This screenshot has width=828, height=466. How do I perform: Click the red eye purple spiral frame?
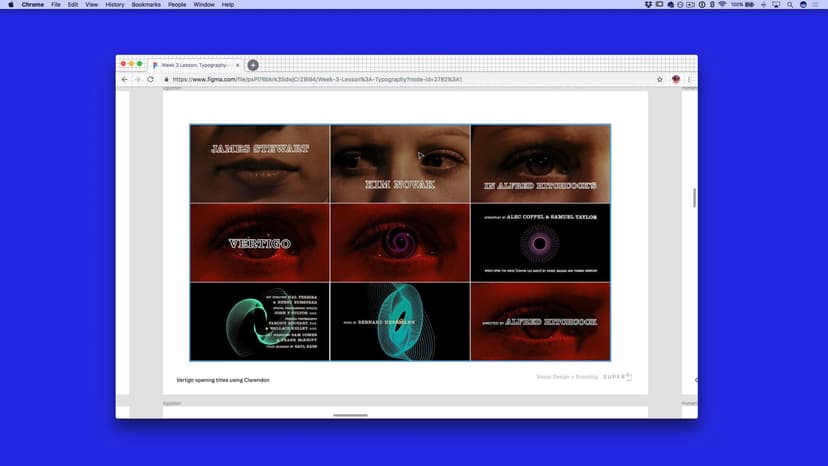click(400, 243)
